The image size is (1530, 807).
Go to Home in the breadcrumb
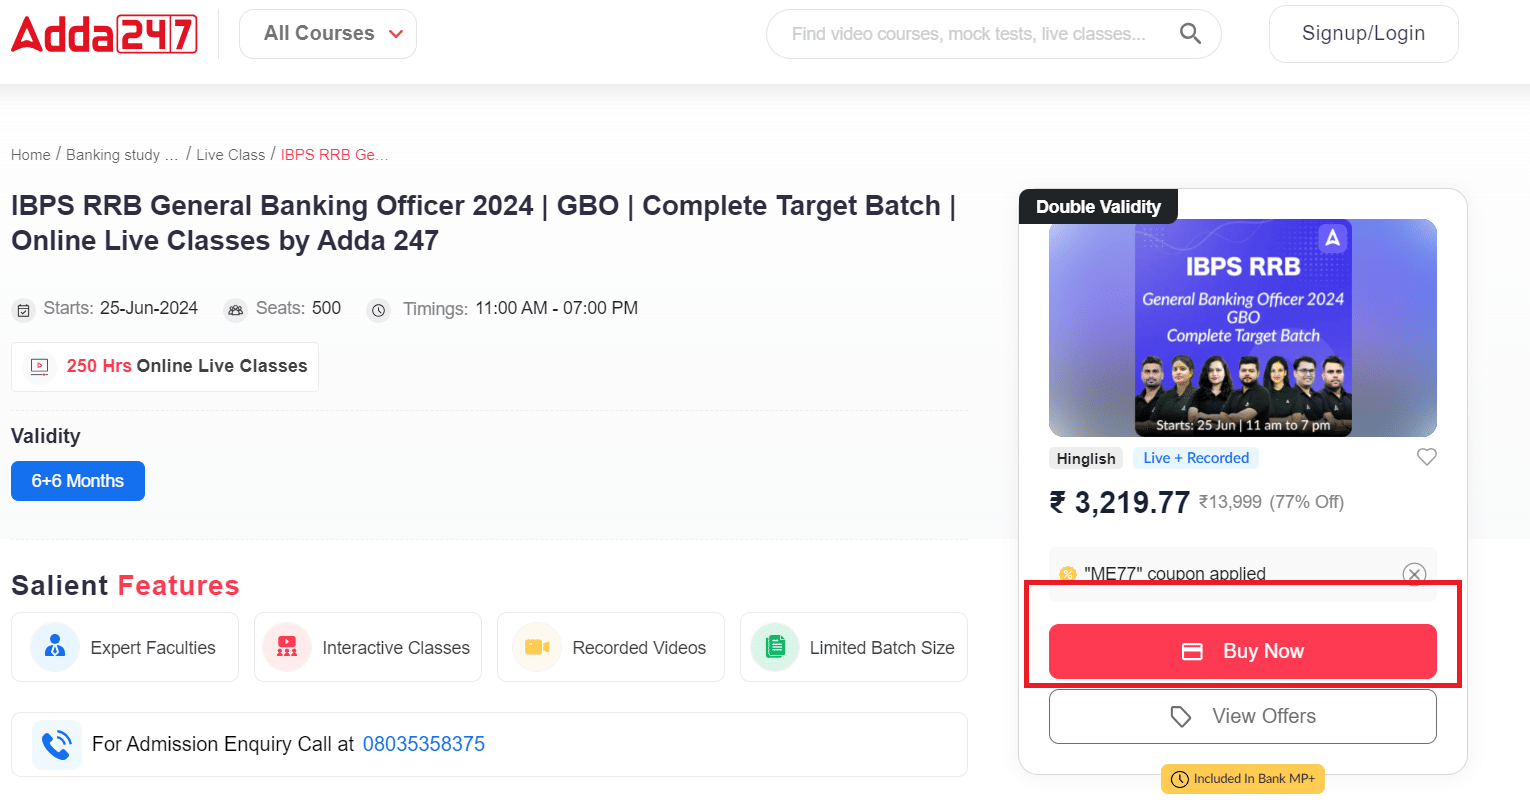(x=31, y=155)
